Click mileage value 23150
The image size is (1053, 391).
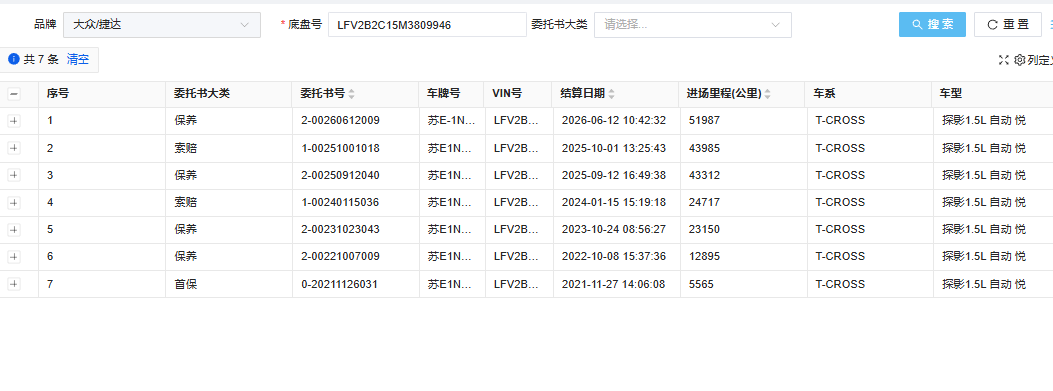click(704, 230)
